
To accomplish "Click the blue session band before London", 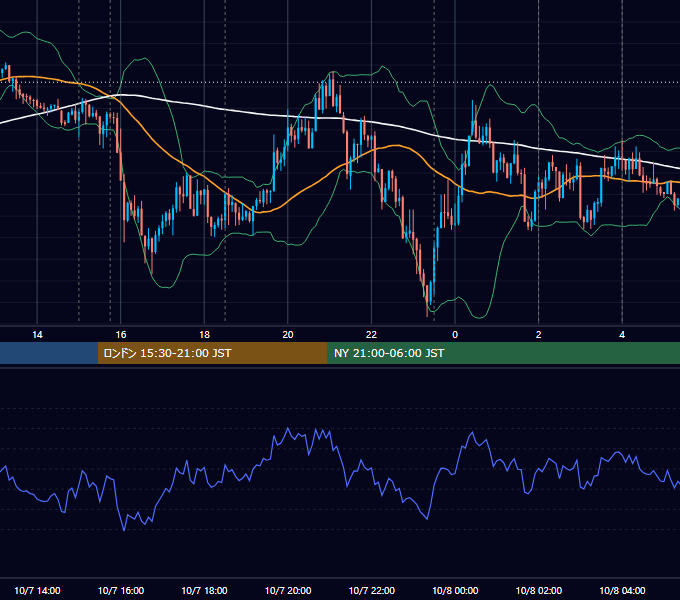I will 49,353.
